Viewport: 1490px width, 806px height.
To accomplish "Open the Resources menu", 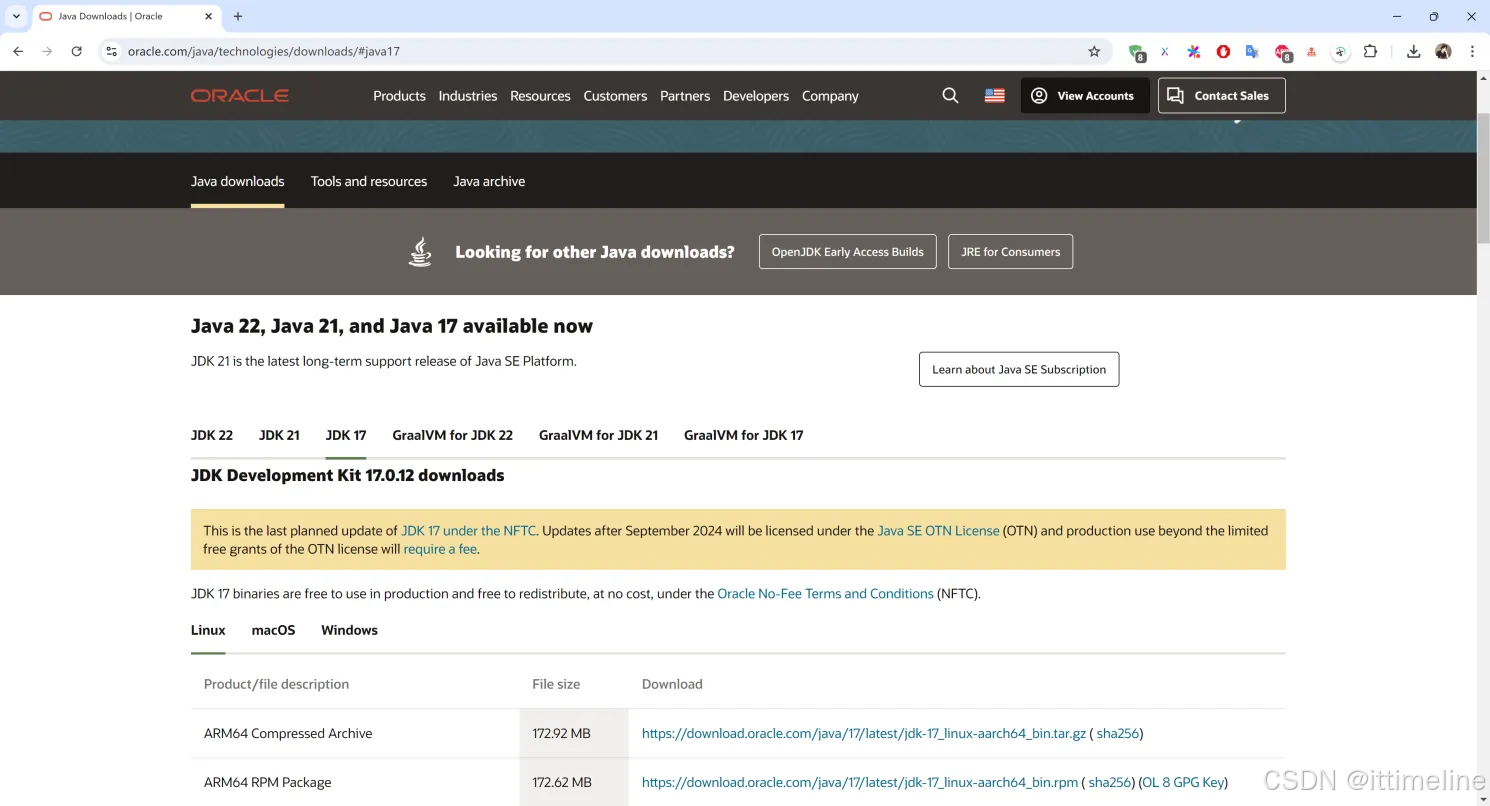I will (540, 96).
